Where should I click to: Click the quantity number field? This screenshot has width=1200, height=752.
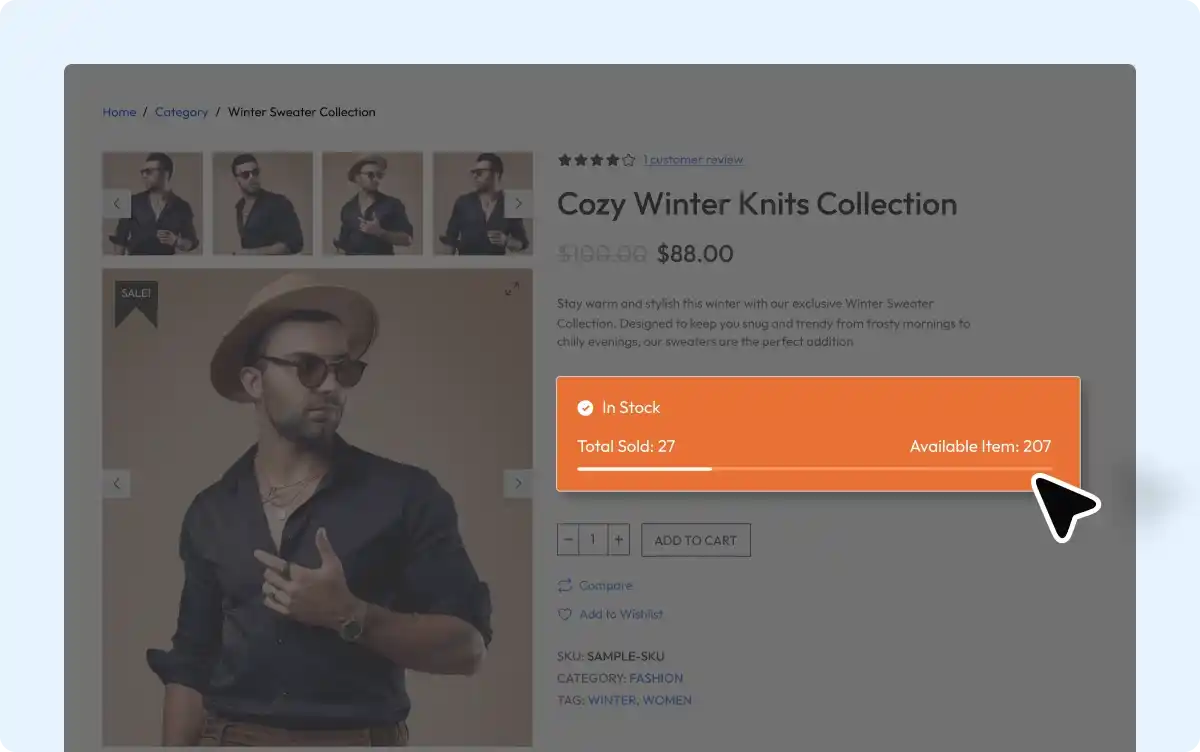pyautogui.click(x=593, y=539)
